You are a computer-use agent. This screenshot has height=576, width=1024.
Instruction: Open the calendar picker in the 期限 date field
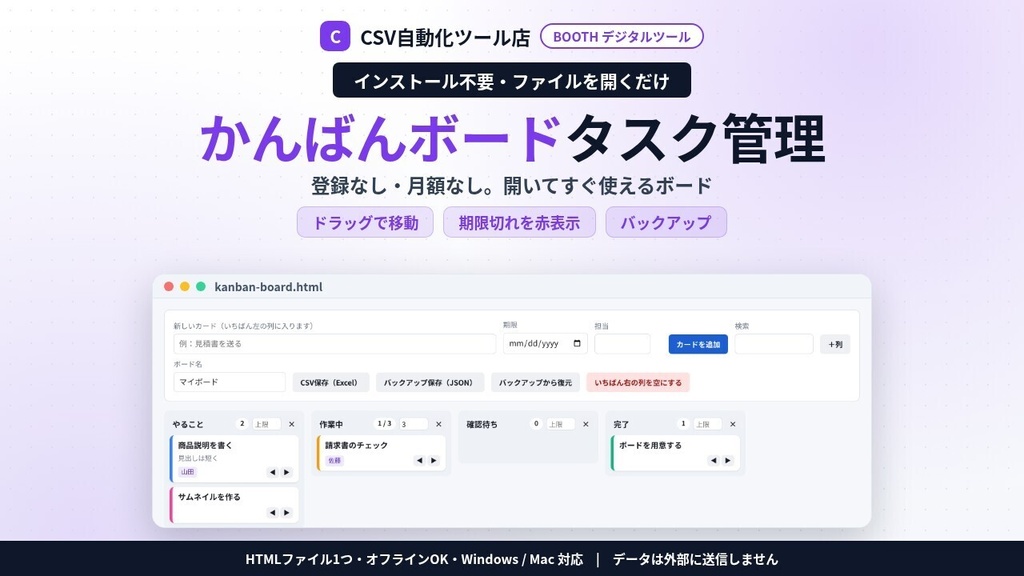coord(577,344)
